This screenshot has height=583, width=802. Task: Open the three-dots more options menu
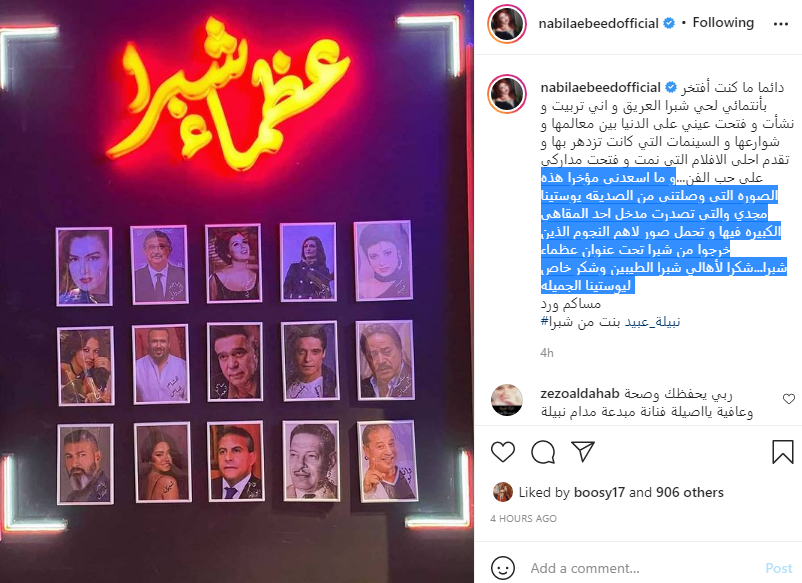[x=781, y=24]
